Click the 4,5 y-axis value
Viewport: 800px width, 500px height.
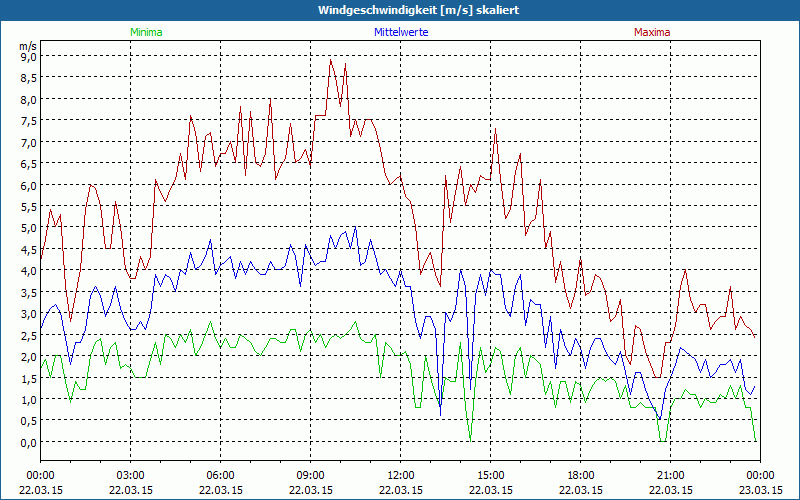coord(29,249)
